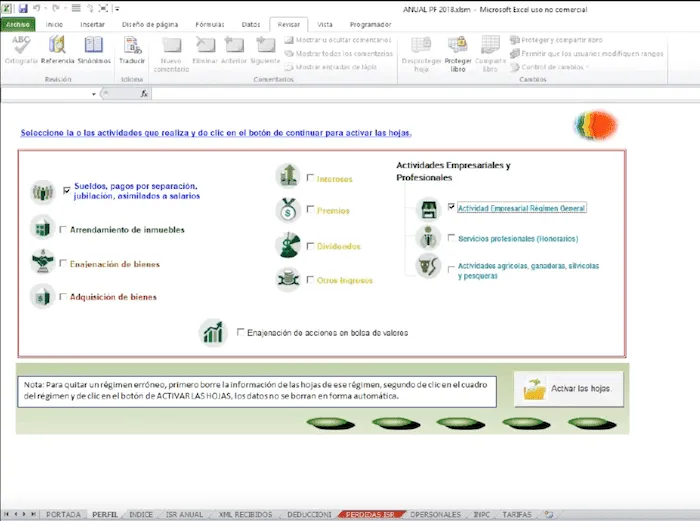Image resolution: width=700 pixels, height=521 pixels.
Task: Switch to the Fórmulas ribbon tab
Action: pyautogui.click(x=210, y=24)
